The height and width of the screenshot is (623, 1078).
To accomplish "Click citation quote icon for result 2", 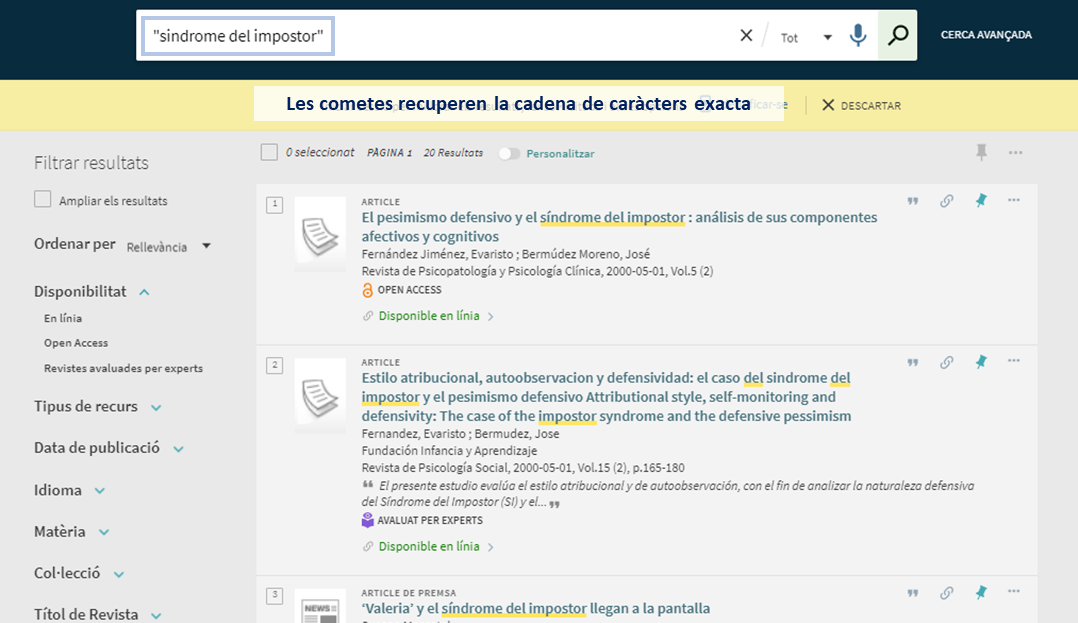I will point(912,362).
